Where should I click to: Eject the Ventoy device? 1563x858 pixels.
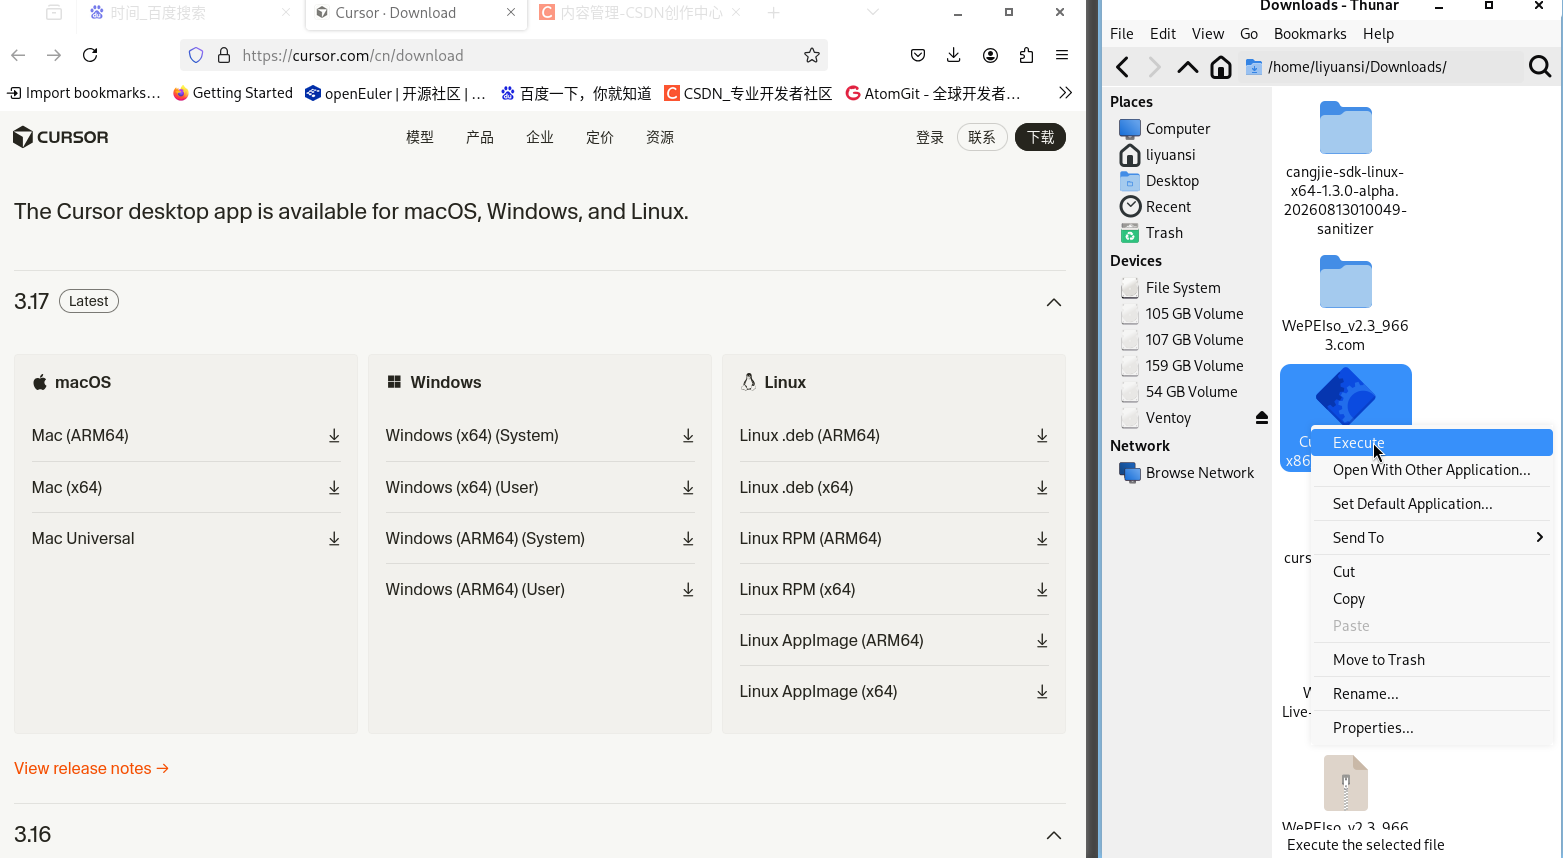[x=1262, y=418]
